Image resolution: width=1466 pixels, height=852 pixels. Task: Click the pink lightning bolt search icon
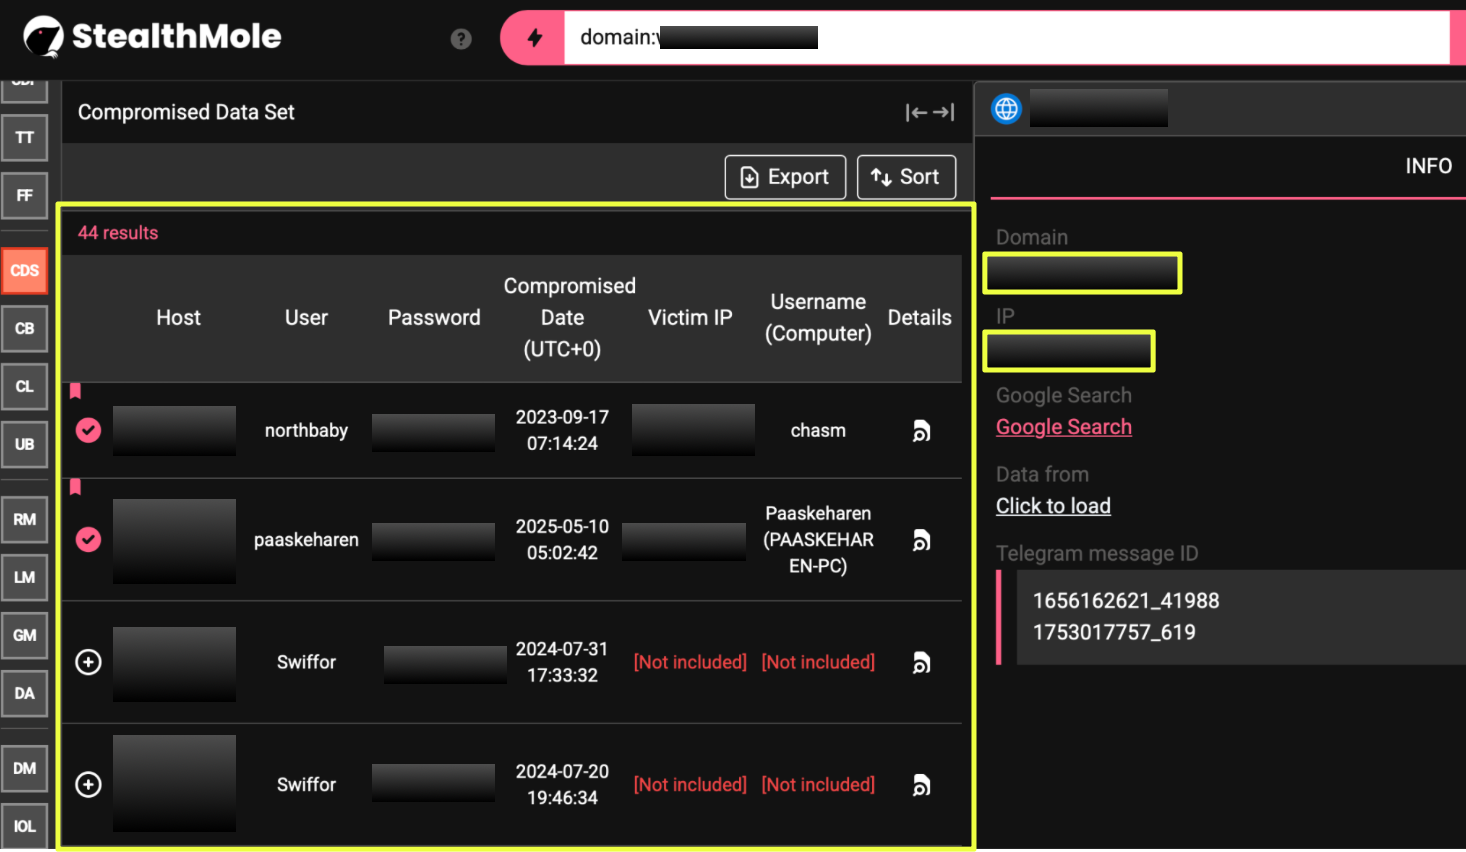point(535,38)
